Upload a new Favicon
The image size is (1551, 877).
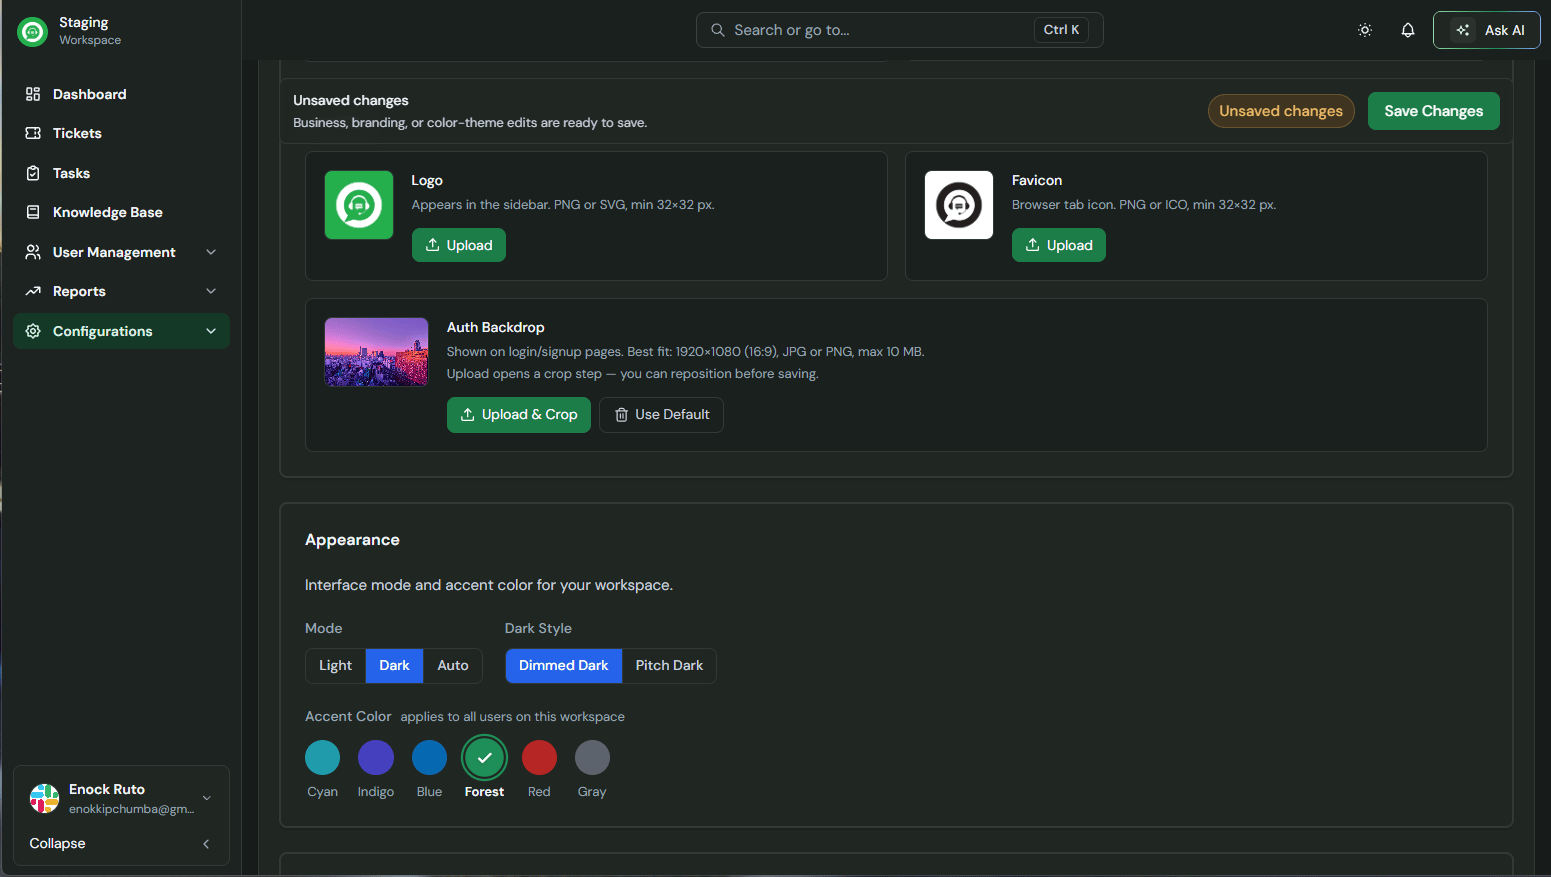coord(1059,245)
